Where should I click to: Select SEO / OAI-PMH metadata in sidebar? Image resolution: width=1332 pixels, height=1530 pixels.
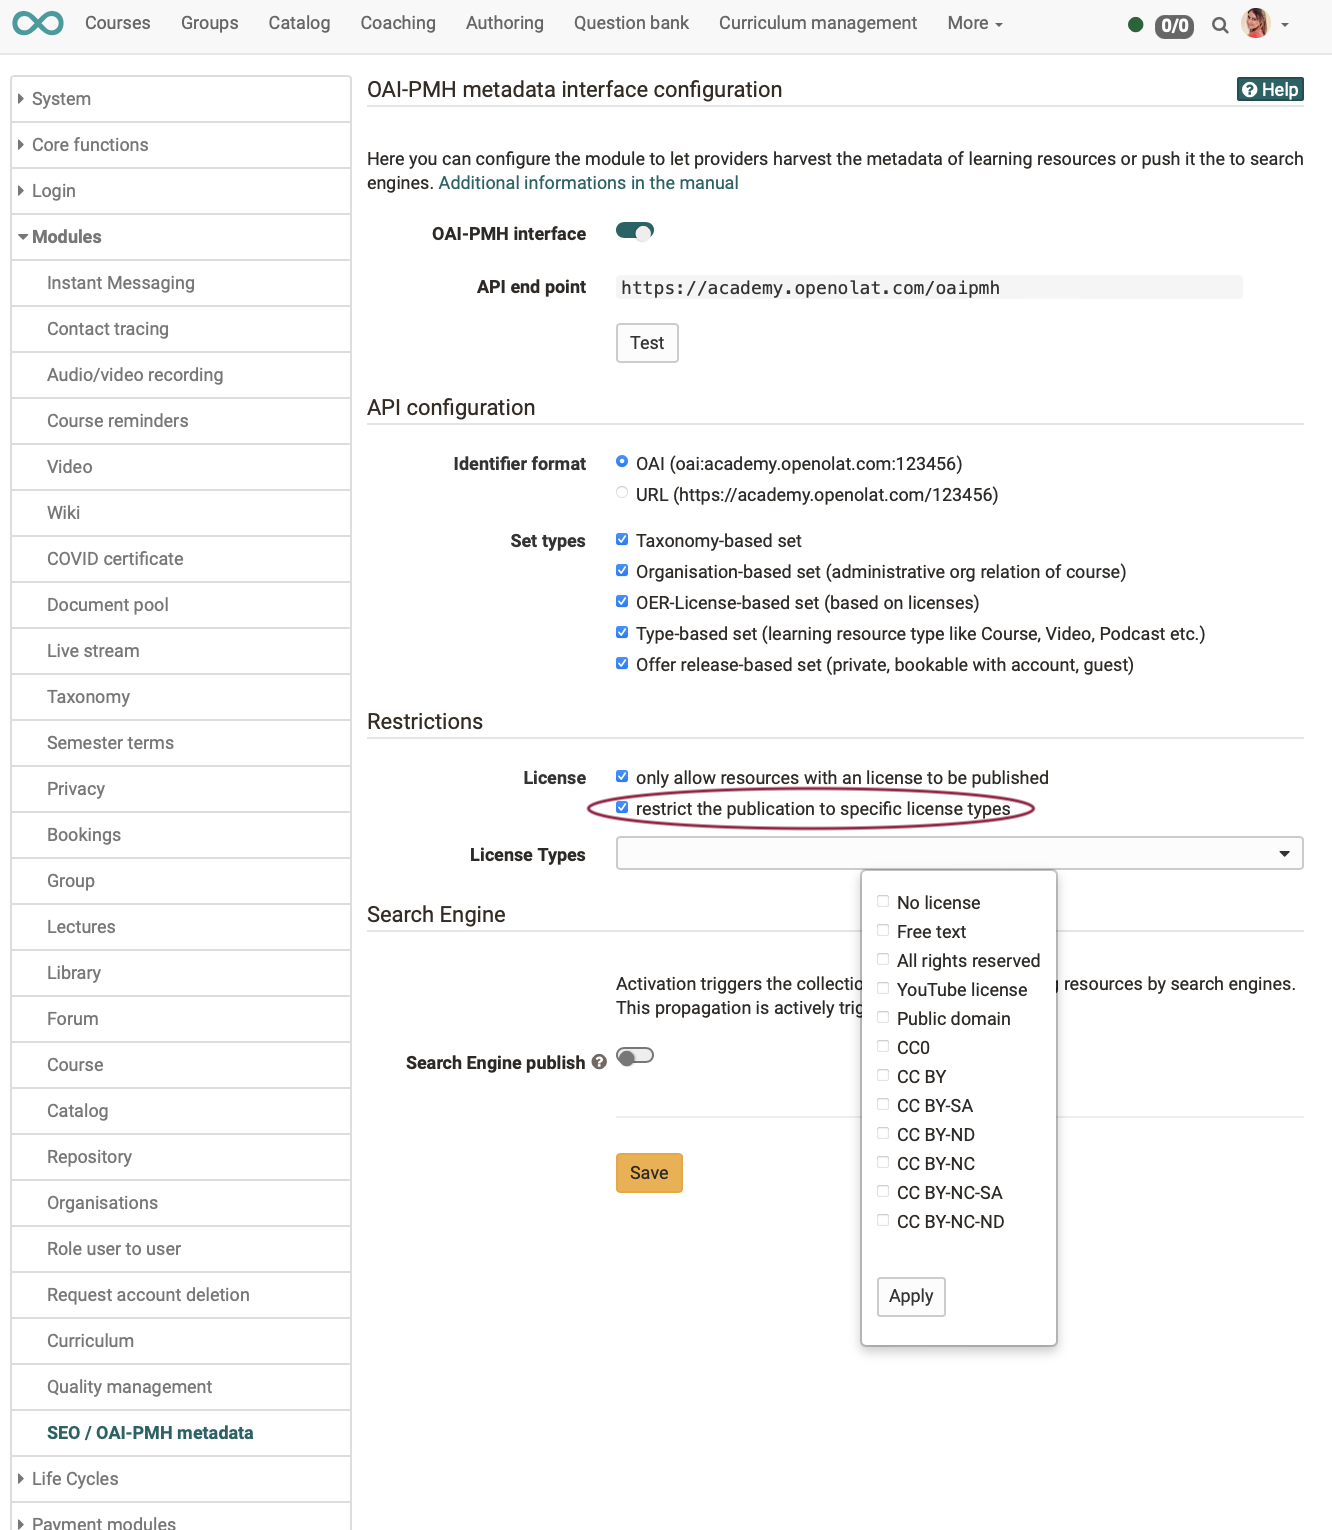pyautogui.click(x=150, y=1432)
